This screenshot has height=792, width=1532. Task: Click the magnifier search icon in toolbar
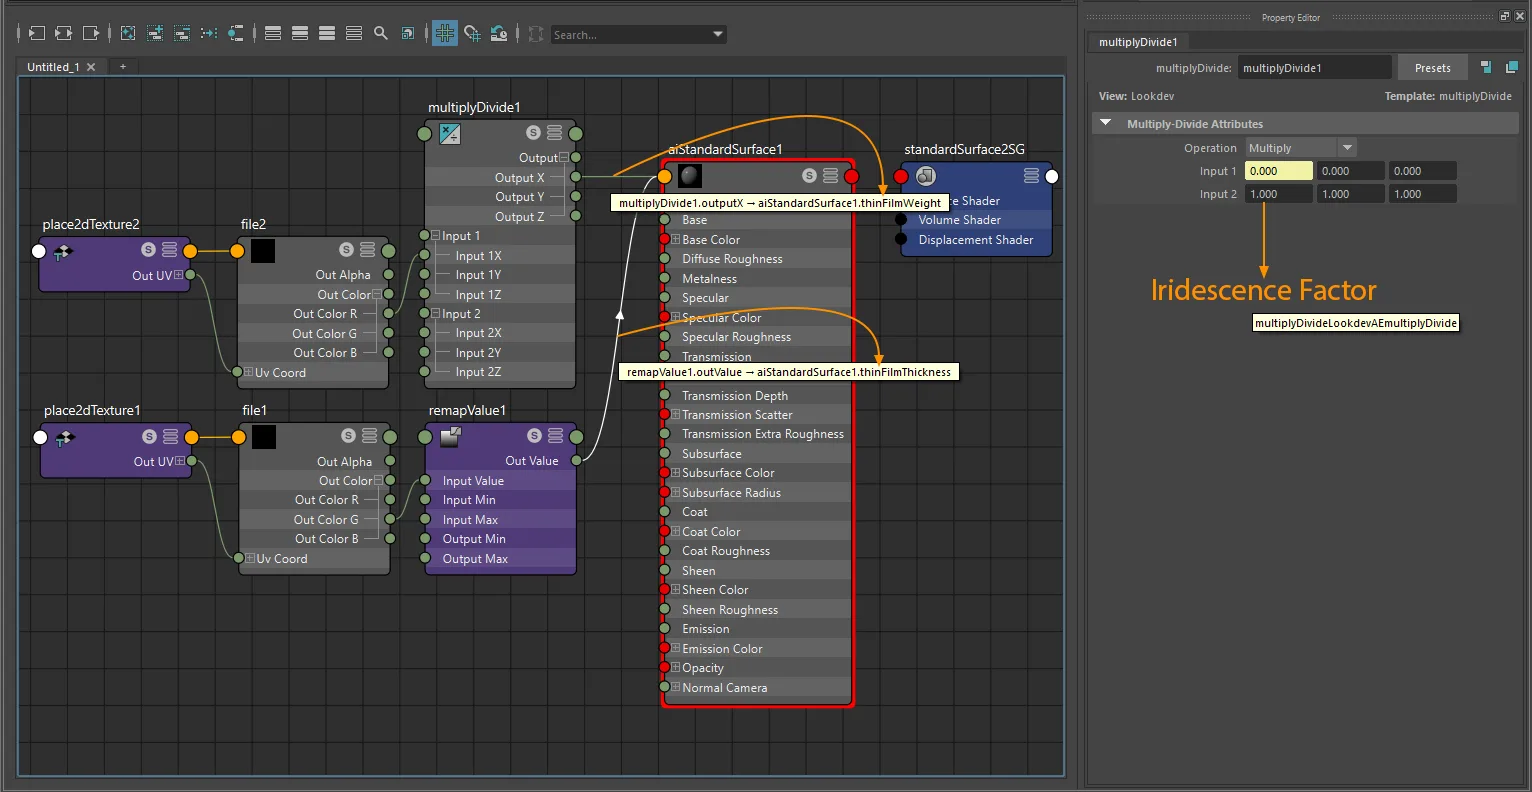click(x=381, y=33)
